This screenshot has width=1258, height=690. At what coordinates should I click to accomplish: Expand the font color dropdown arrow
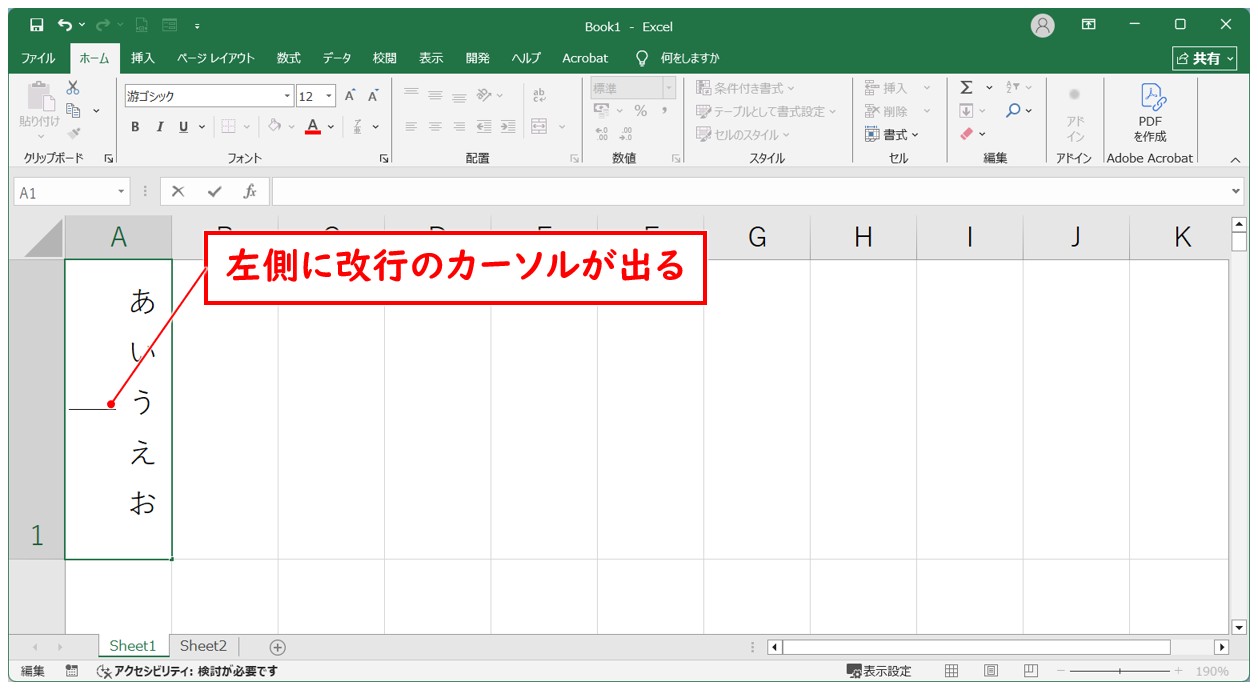(331, 127)
